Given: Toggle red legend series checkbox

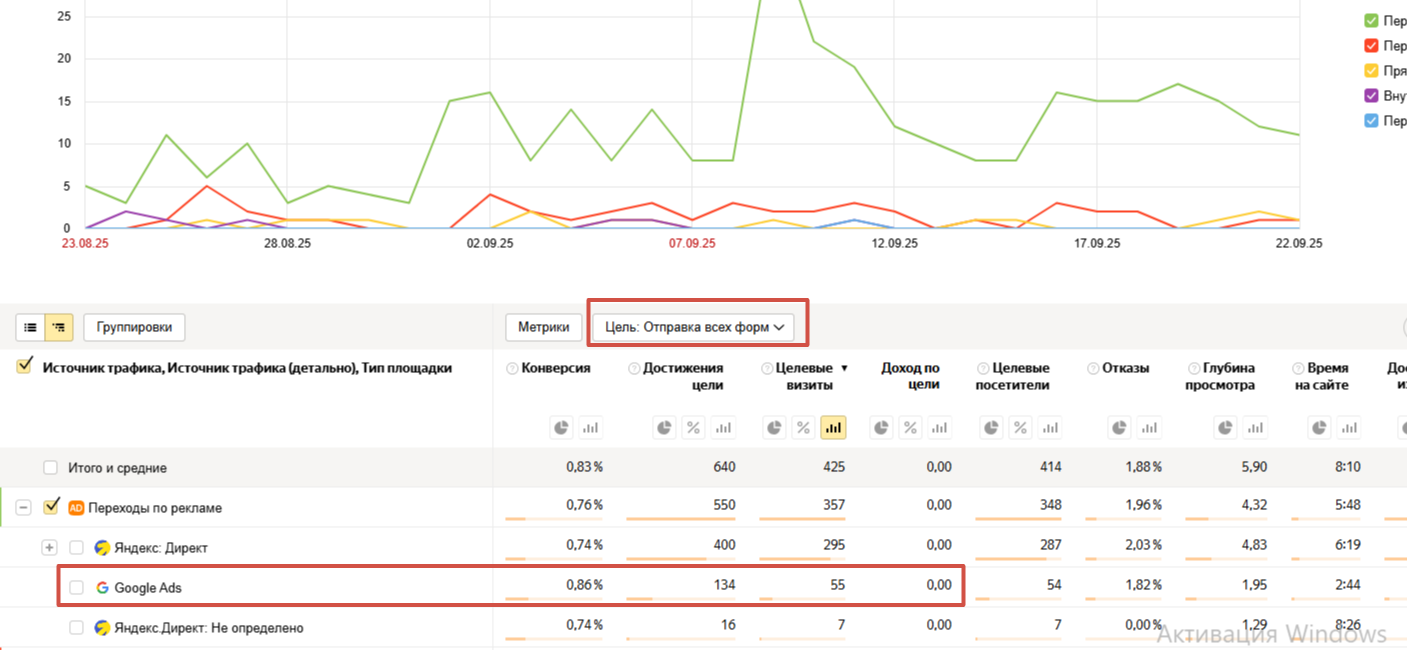Looking at the screenshot, I should coord(1372,45).
